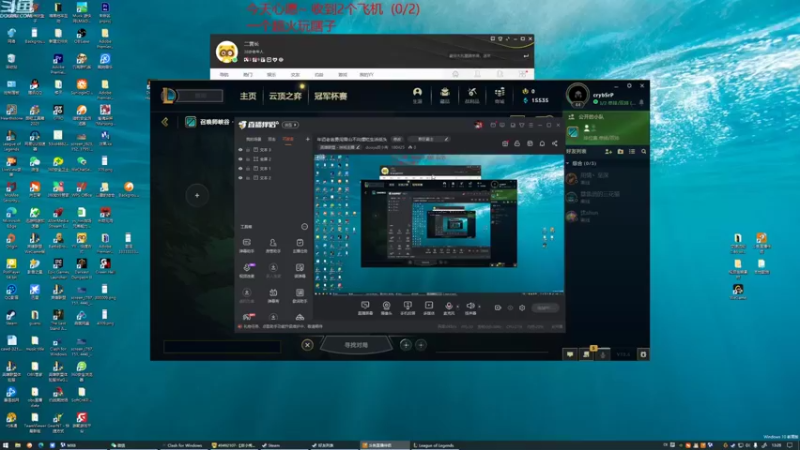This screenshot has height=450, width=800.
Task: Click the share icon in streaming app header
Action: [x=555, y=144]
